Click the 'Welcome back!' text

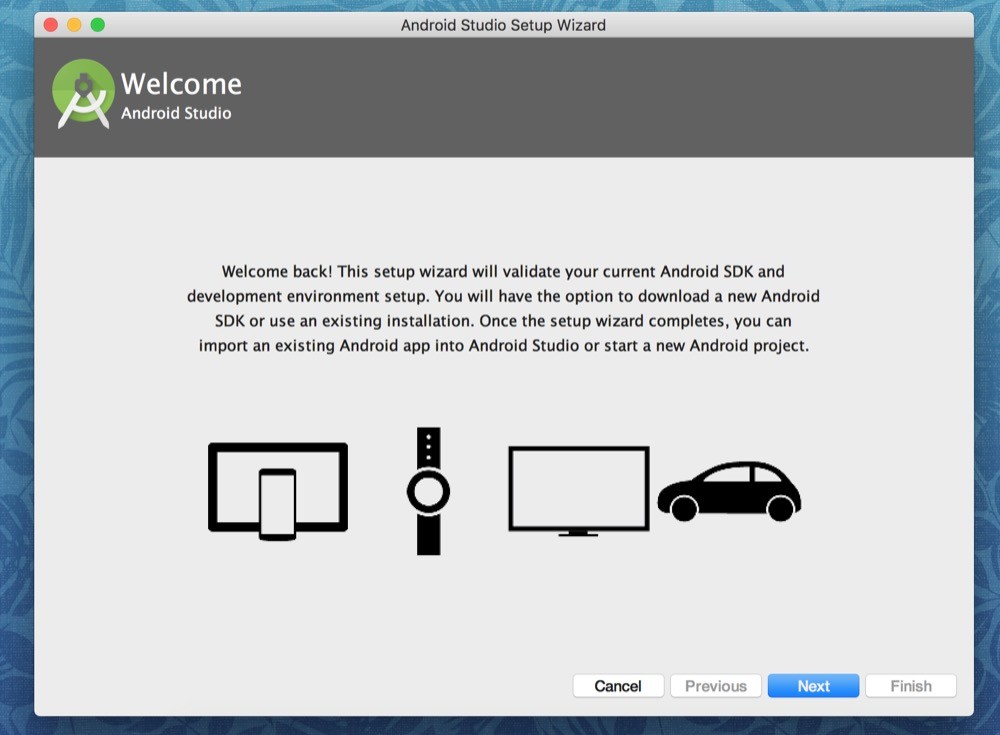pos(278,272)
